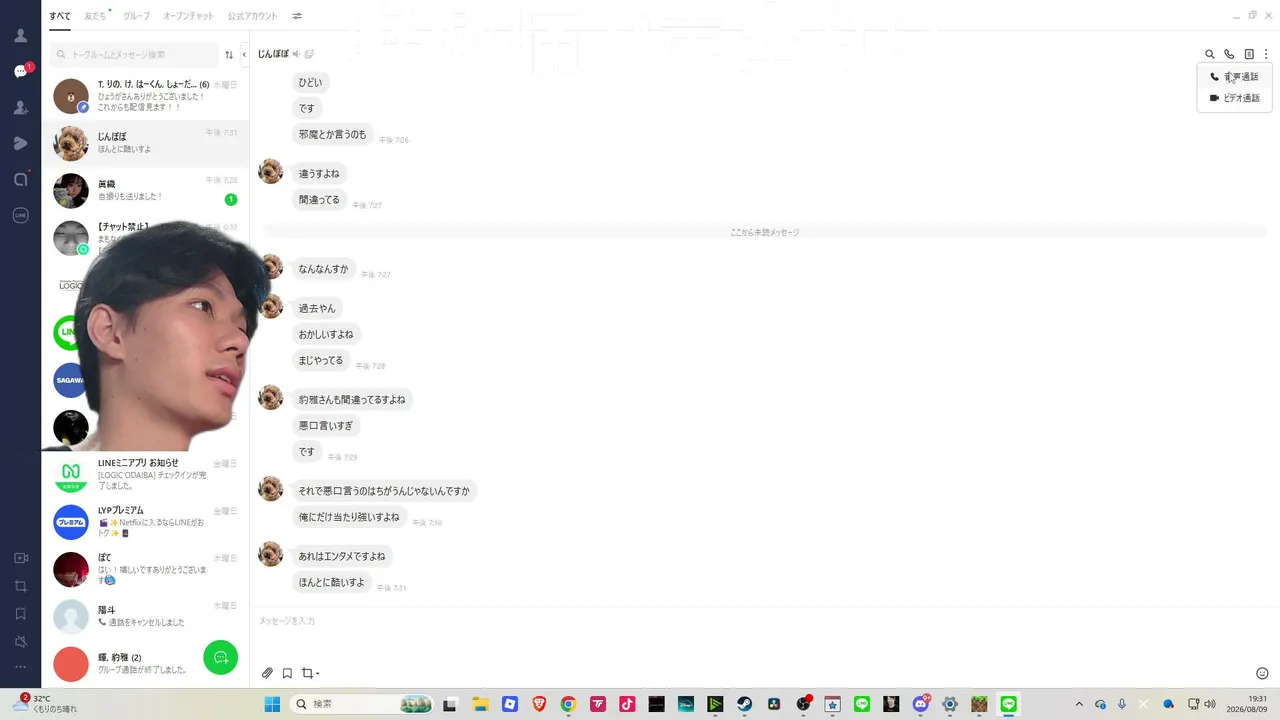Open Keep from the message toolbar bookmark
Image resolution: width=1280 pixels, height=720 pixels.
pos(287,673)
